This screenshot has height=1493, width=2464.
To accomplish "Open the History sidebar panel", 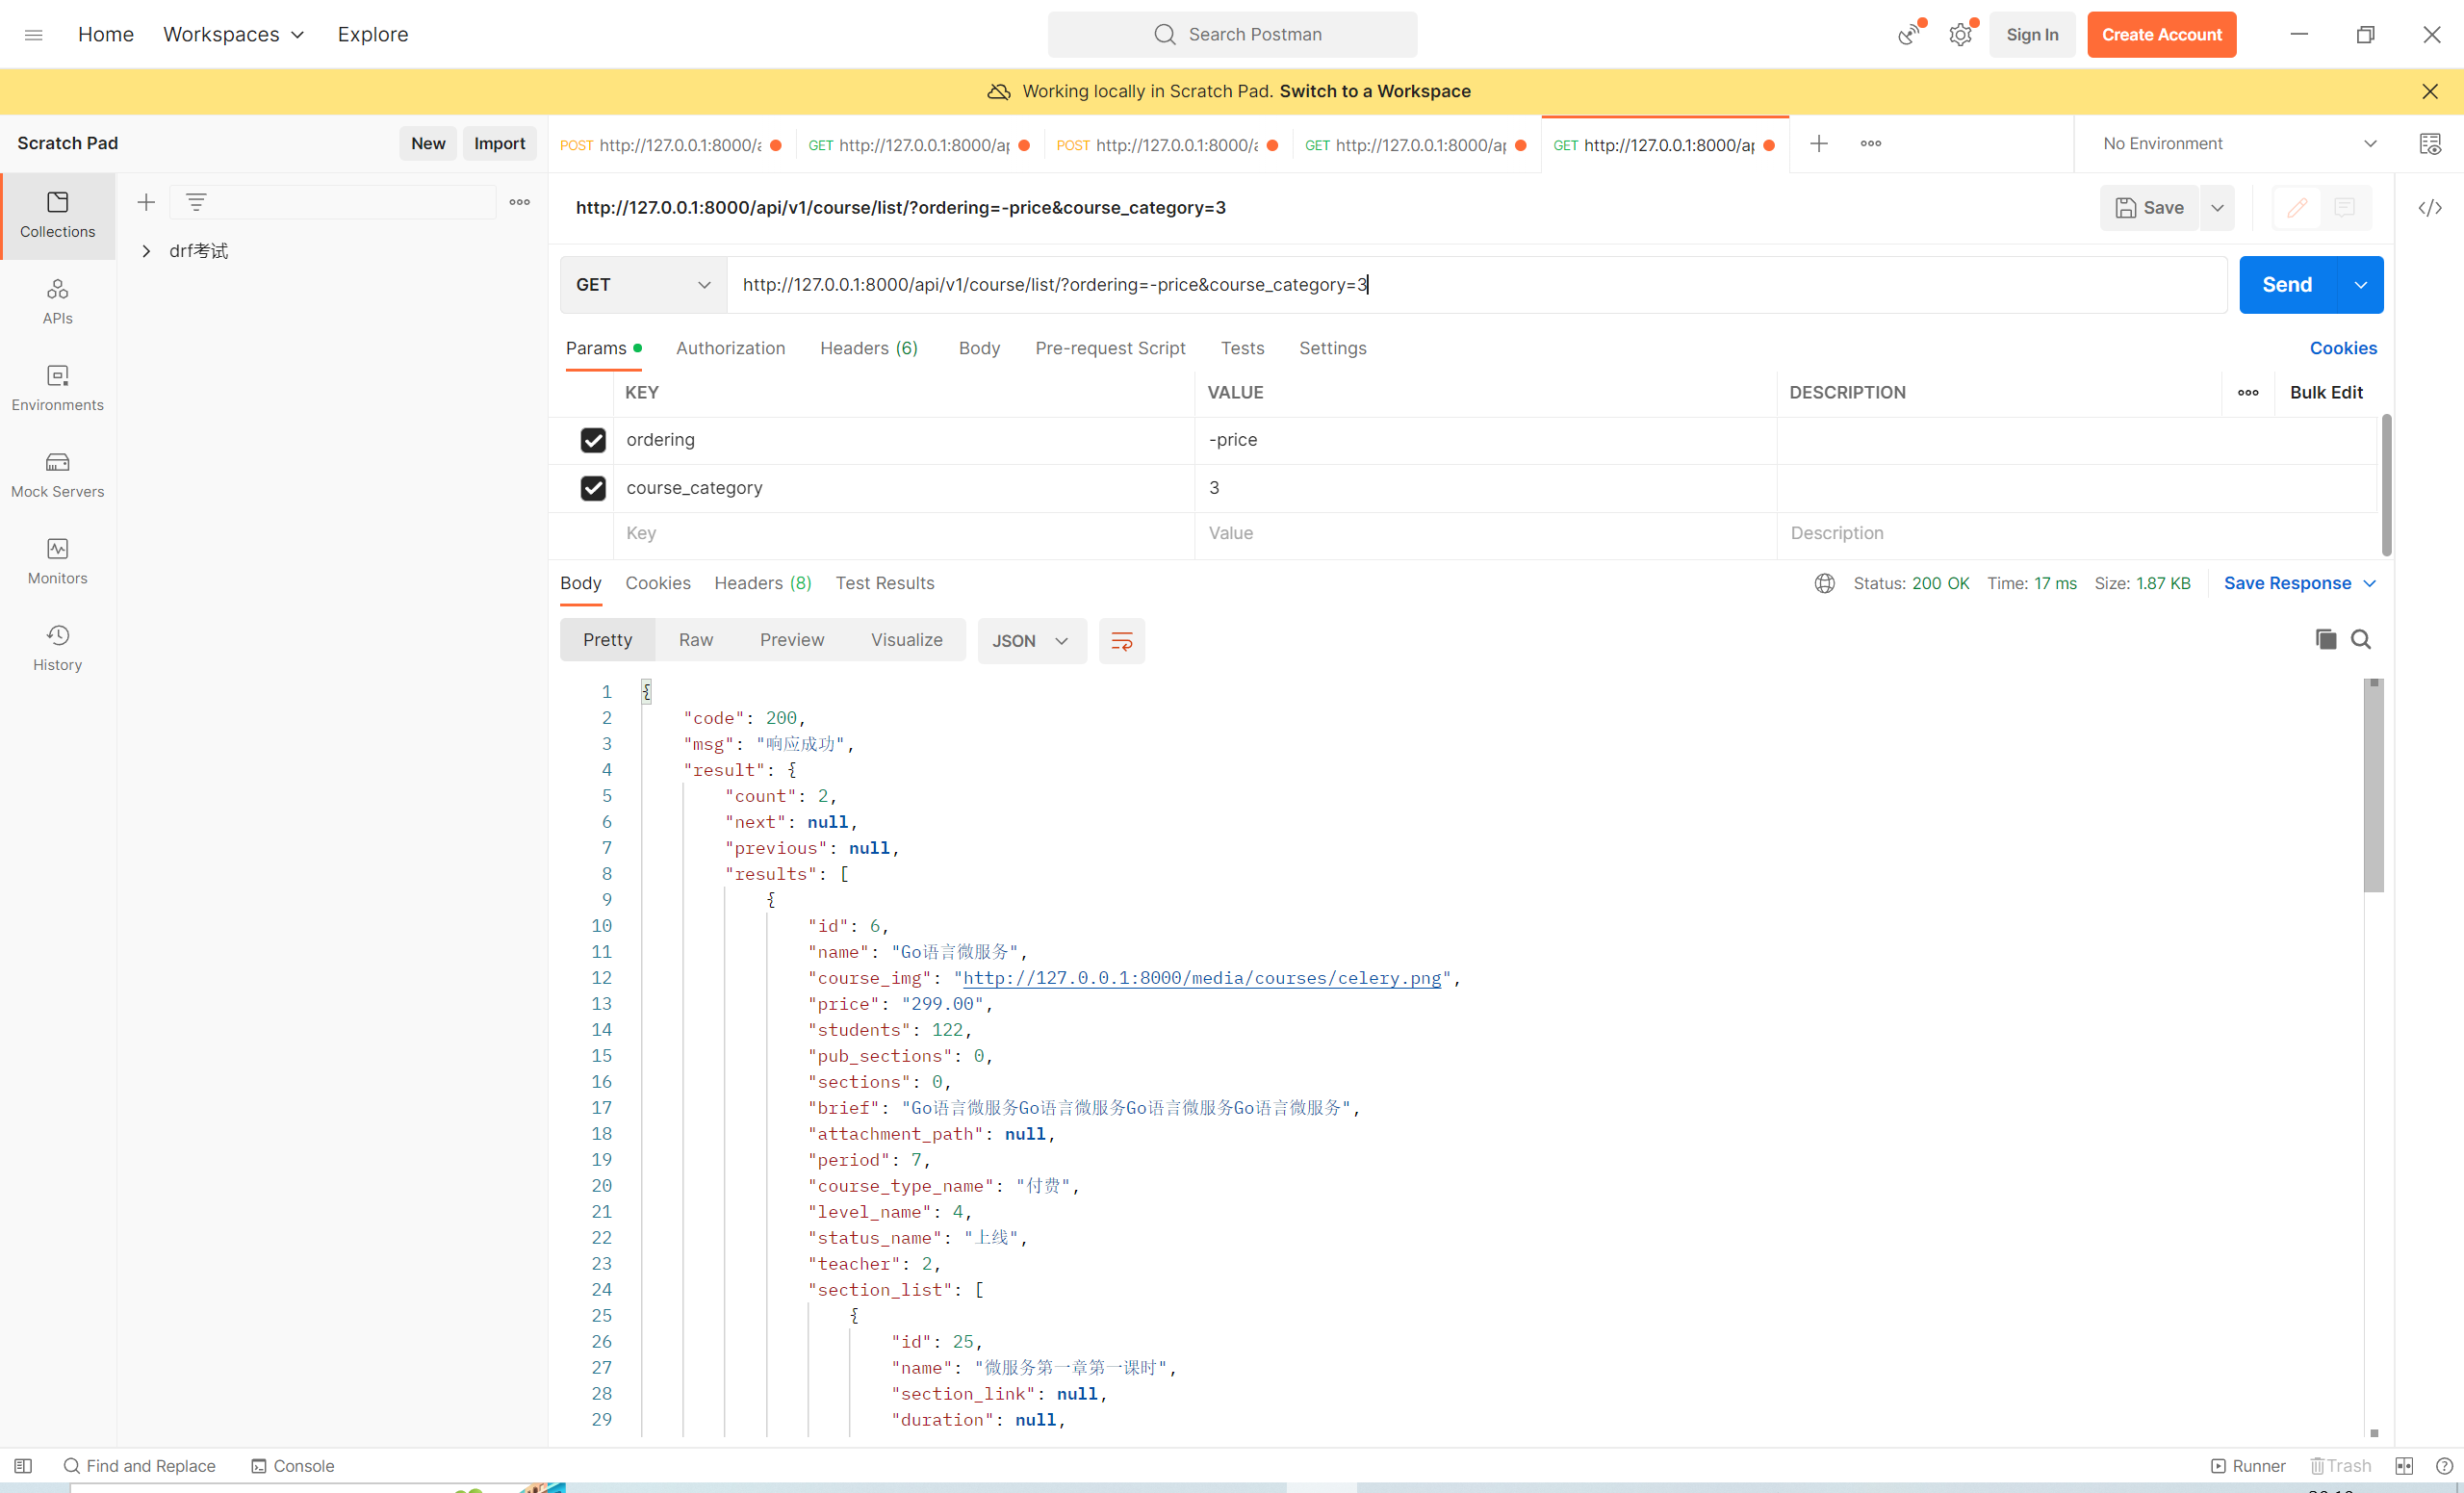I will pyautogui.click(x=57, y=648).
